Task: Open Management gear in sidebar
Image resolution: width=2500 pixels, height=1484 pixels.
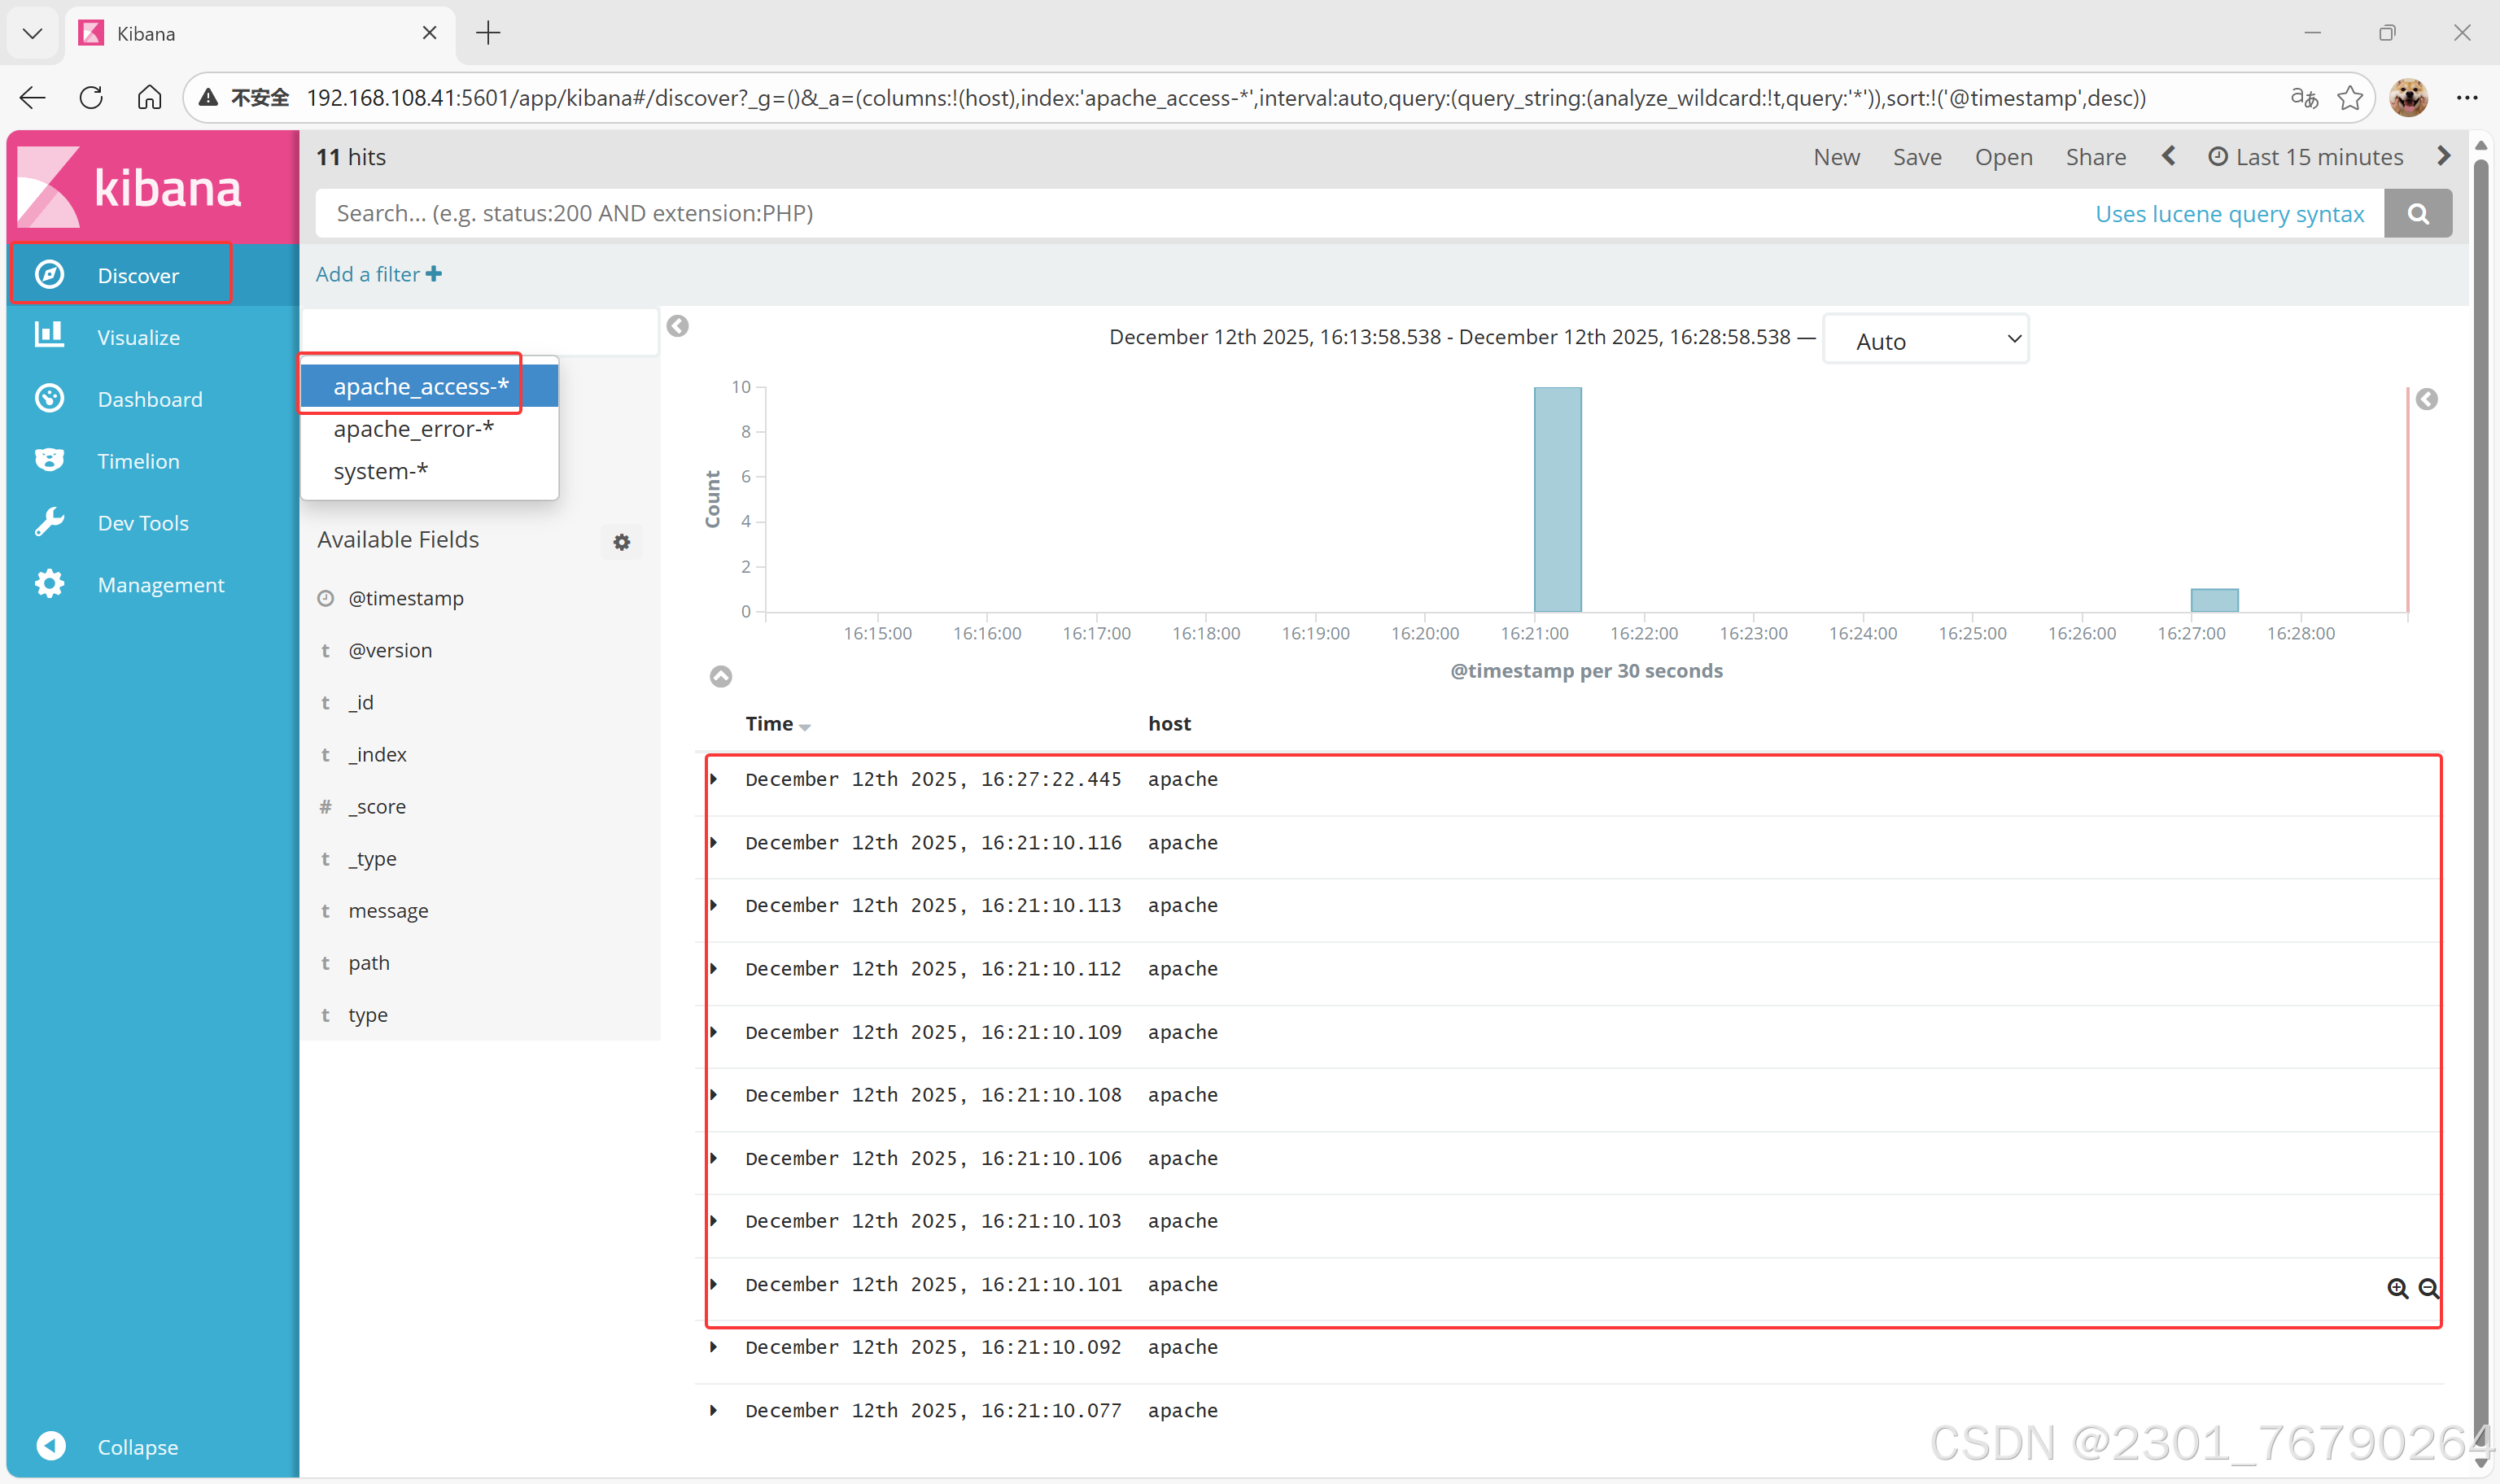Action: point(49,583)
